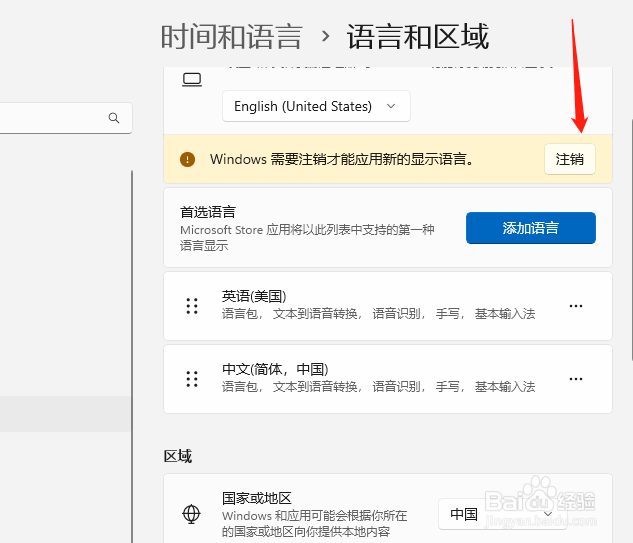
Task: Click the settings search input field
Action: pyautogui.click(x=66, y=118)
